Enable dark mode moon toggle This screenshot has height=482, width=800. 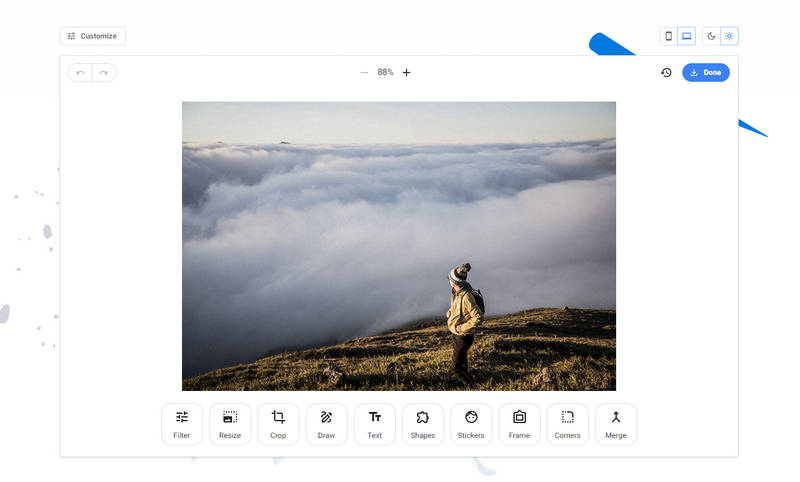pyautogui.click(x=711, y=36)
